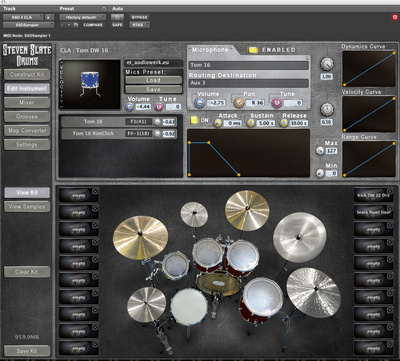Remove Kick DW 22 Dry via its slot icon
Viewport: 400px width, 361px height.
click(390, 191)
